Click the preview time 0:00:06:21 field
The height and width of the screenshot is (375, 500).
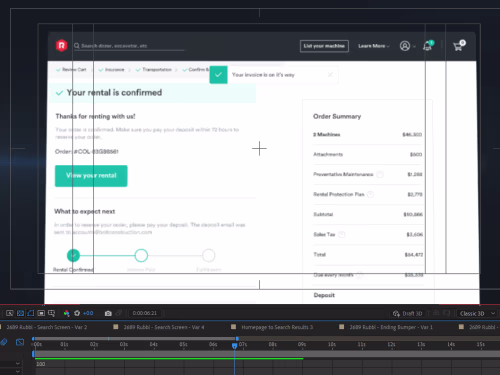145,313
